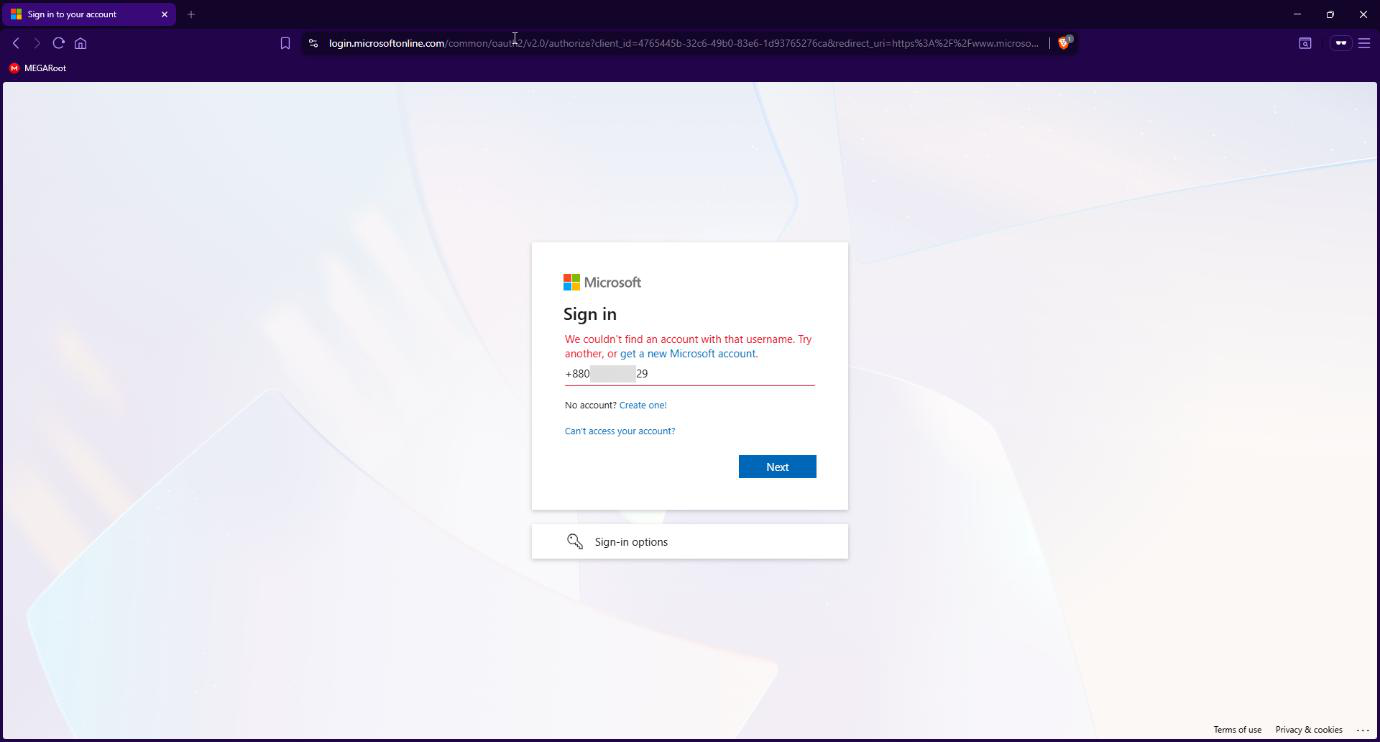1380x742 pixels.
Task: Click the 'Create one!' link
Action: [x=642, y=405]
